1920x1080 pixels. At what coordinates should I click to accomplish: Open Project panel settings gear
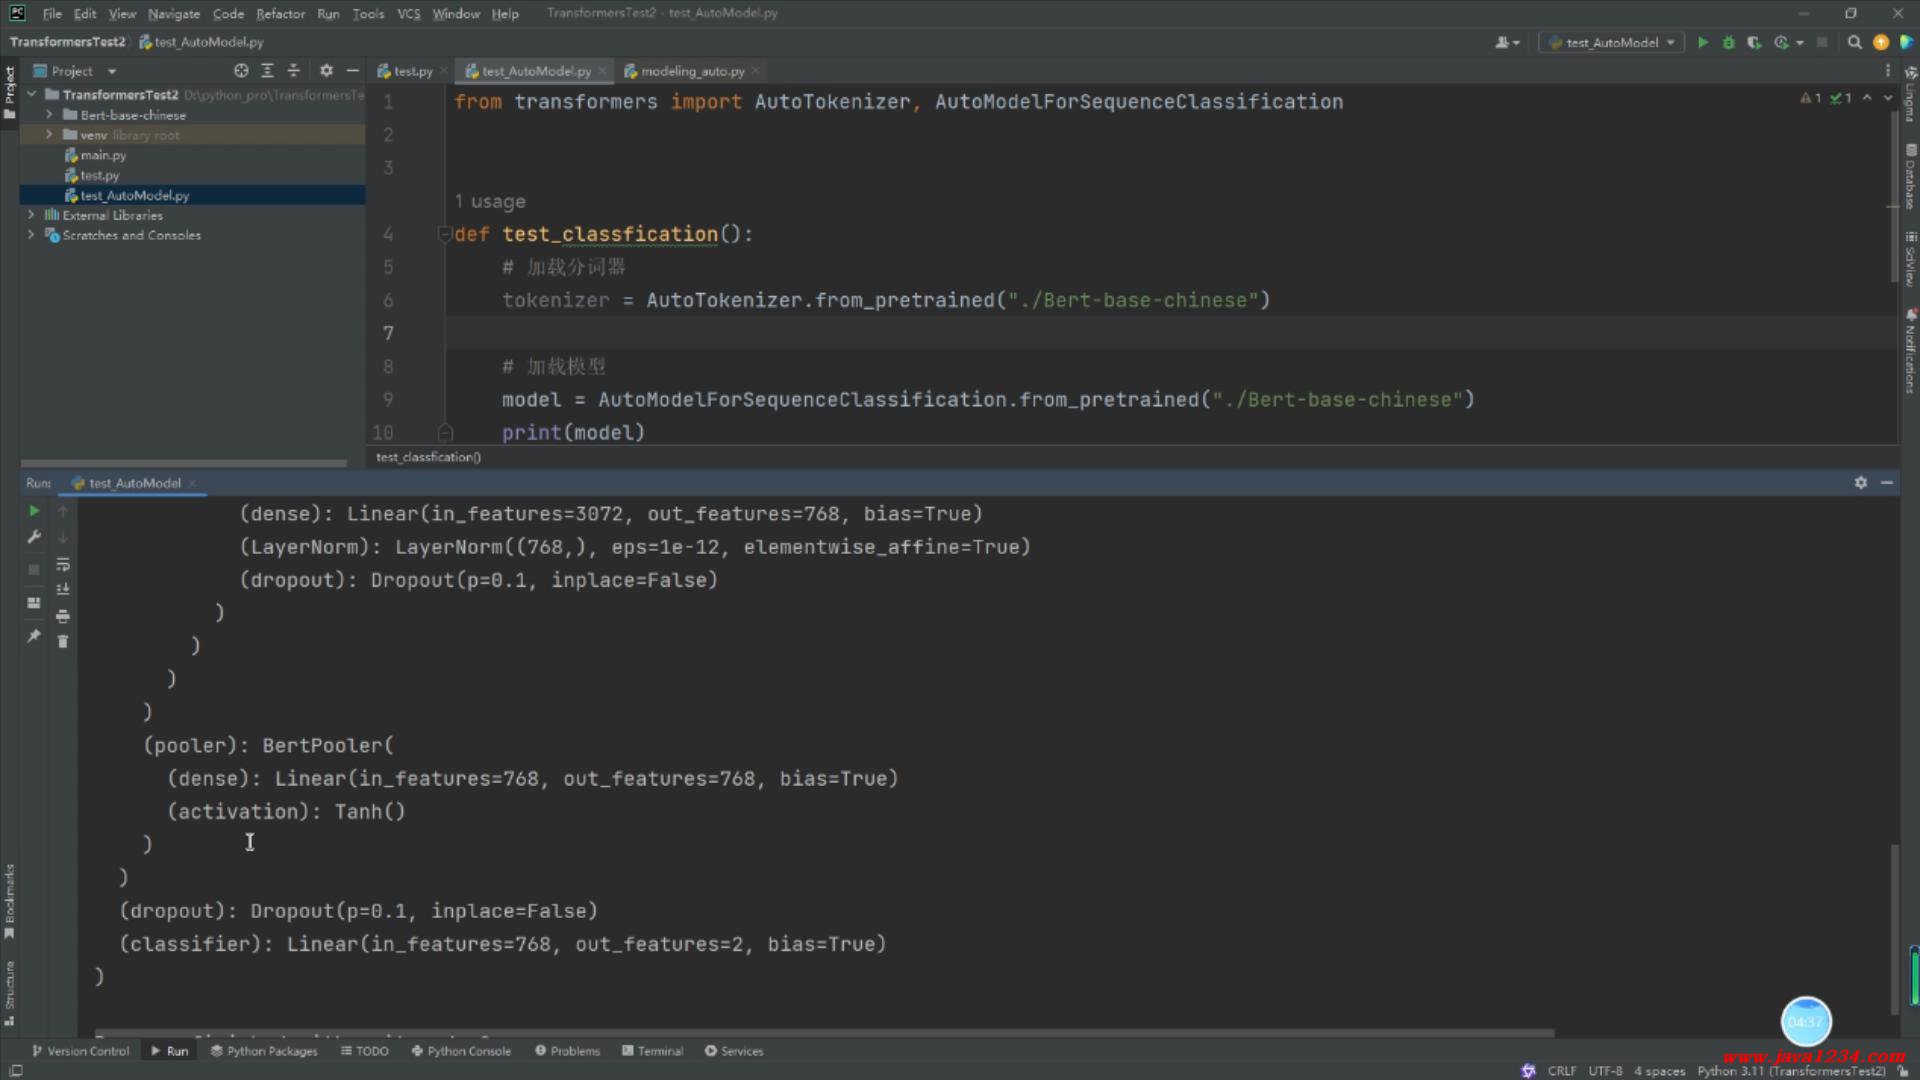click(x=326, y=71)
